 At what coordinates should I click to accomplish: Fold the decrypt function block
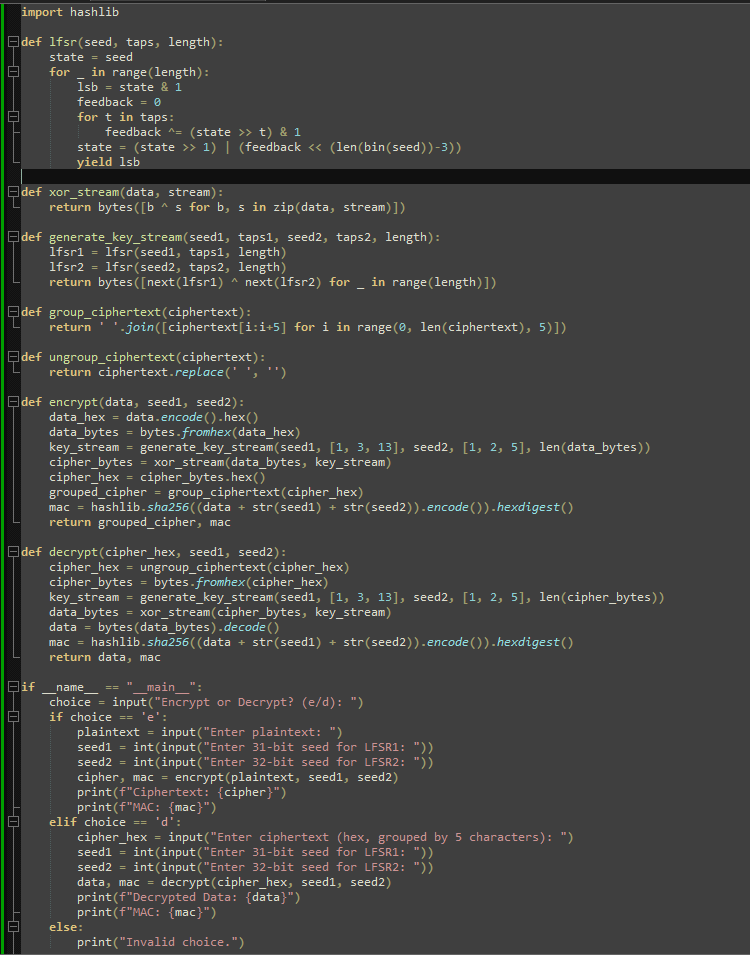(x=13, y=552)
